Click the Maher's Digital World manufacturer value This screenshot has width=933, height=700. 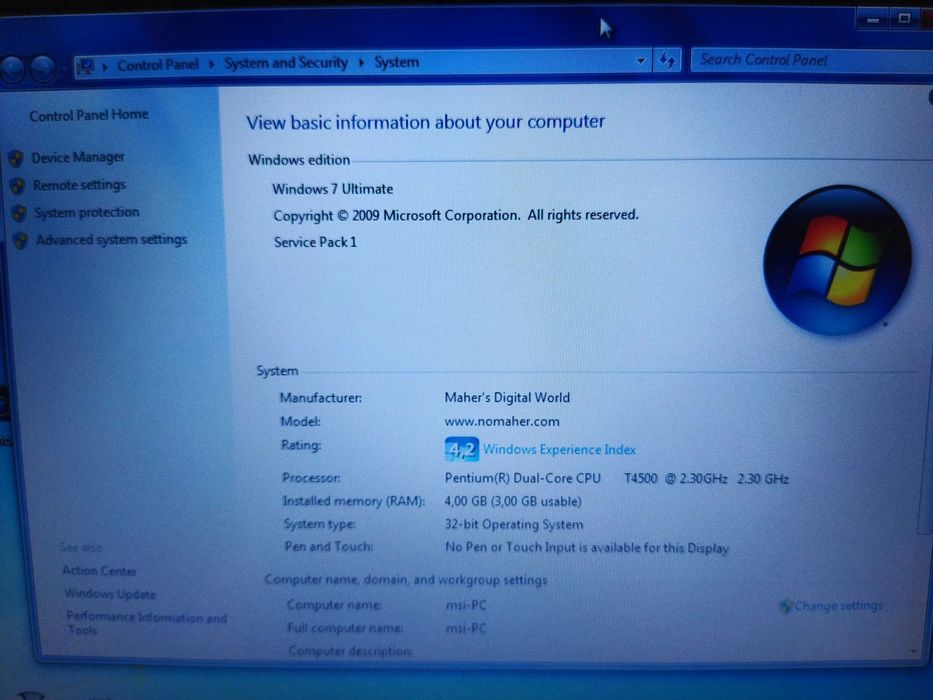tap(507, 398)
